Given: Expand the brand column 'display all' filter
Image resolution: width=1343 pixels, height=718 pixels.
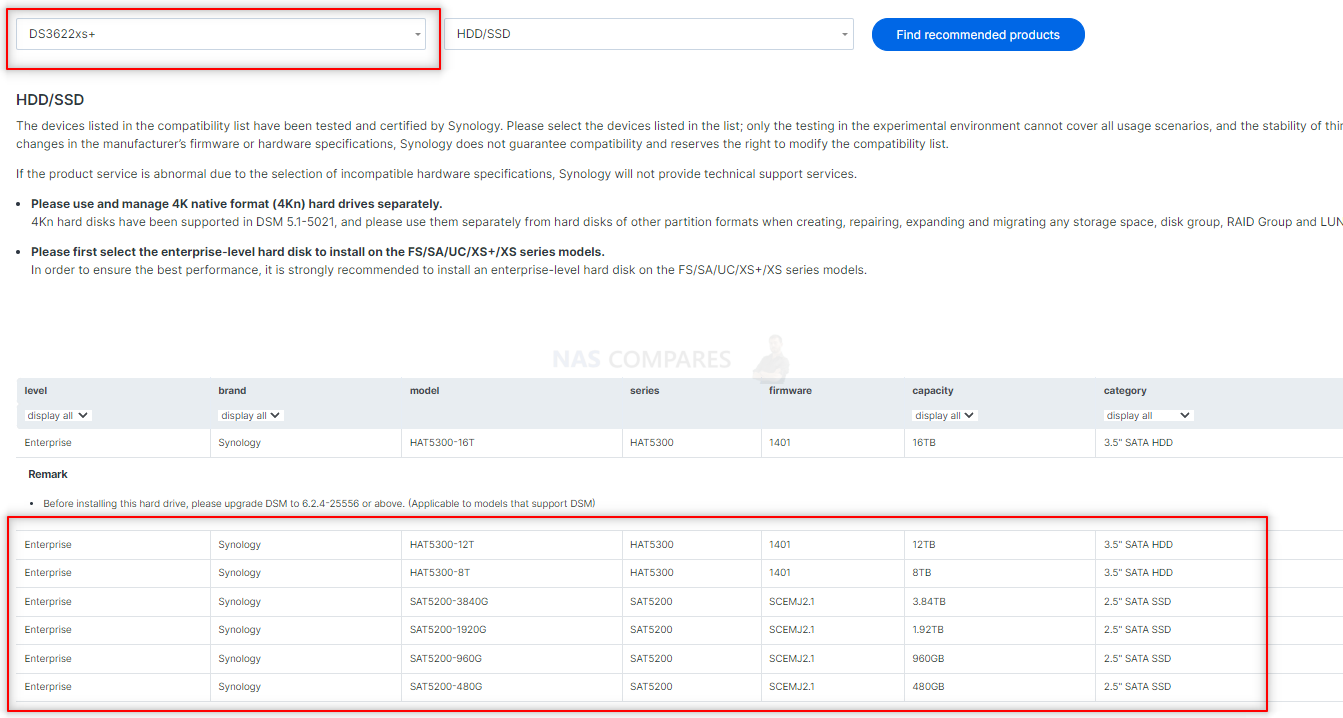Looking at the screenshot, I should 251,415.
